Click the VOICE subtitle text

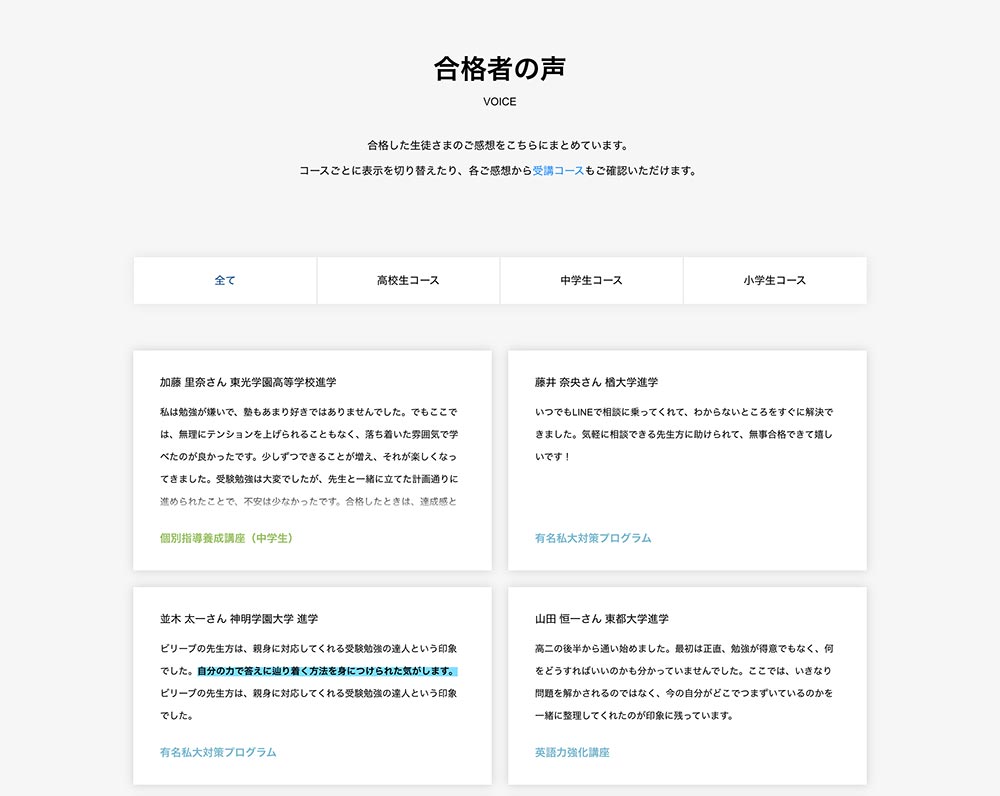500,102
